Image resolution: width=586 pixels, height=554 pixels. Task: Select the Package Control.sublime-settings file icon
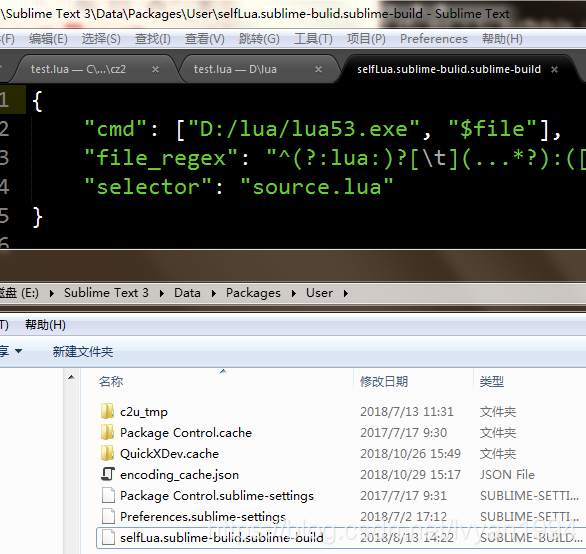tap(108, 495)
